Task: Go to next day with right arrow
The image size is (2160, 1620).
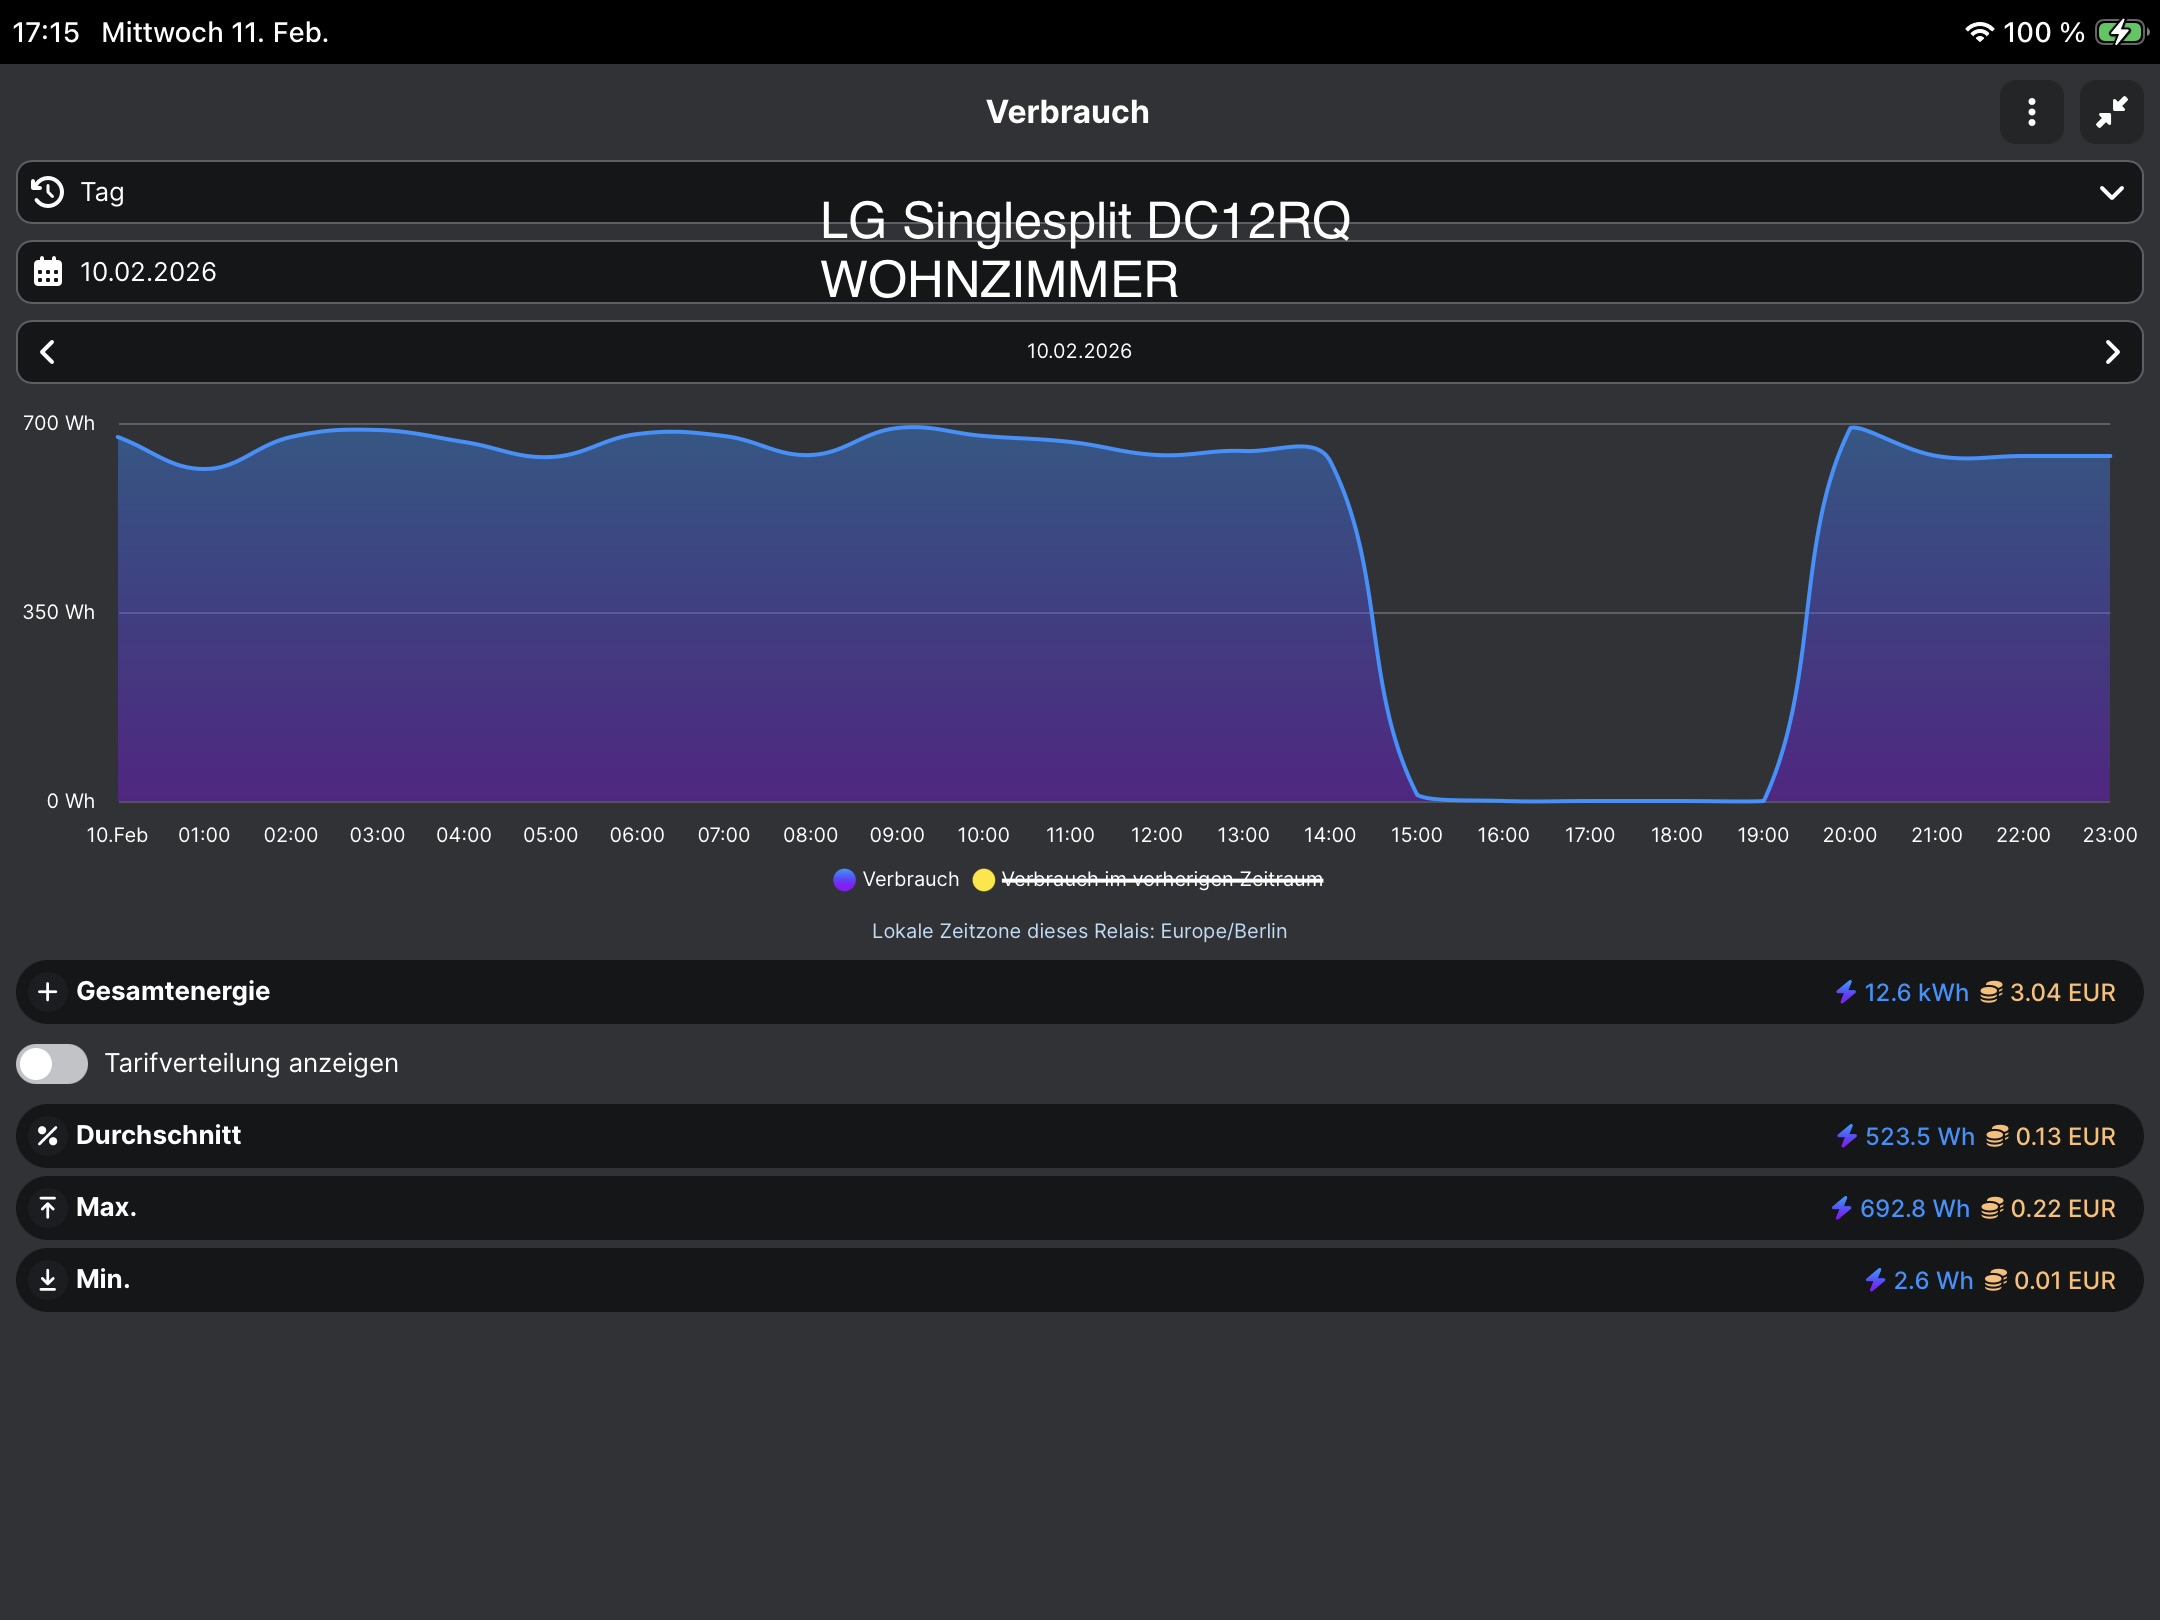Action: click(2111, 352)
